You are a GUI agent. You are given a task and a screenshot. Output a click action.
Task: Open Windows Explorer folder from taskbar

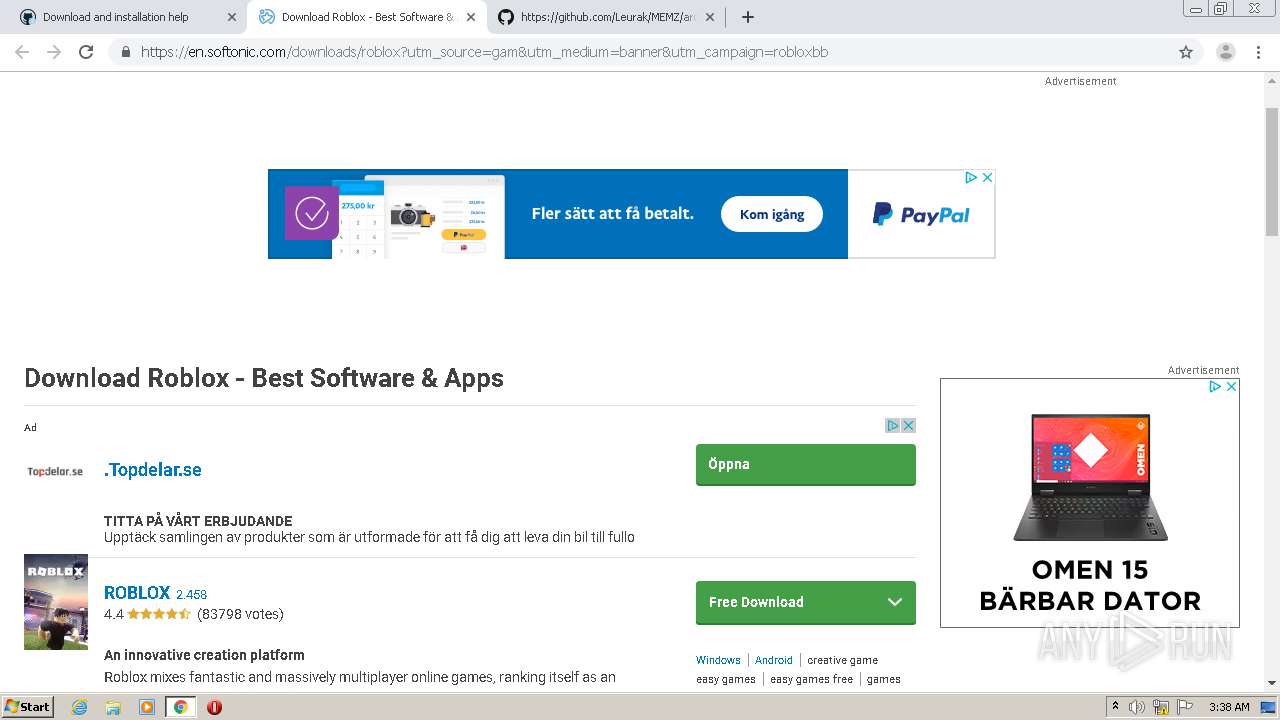click(x=113, y=707)
